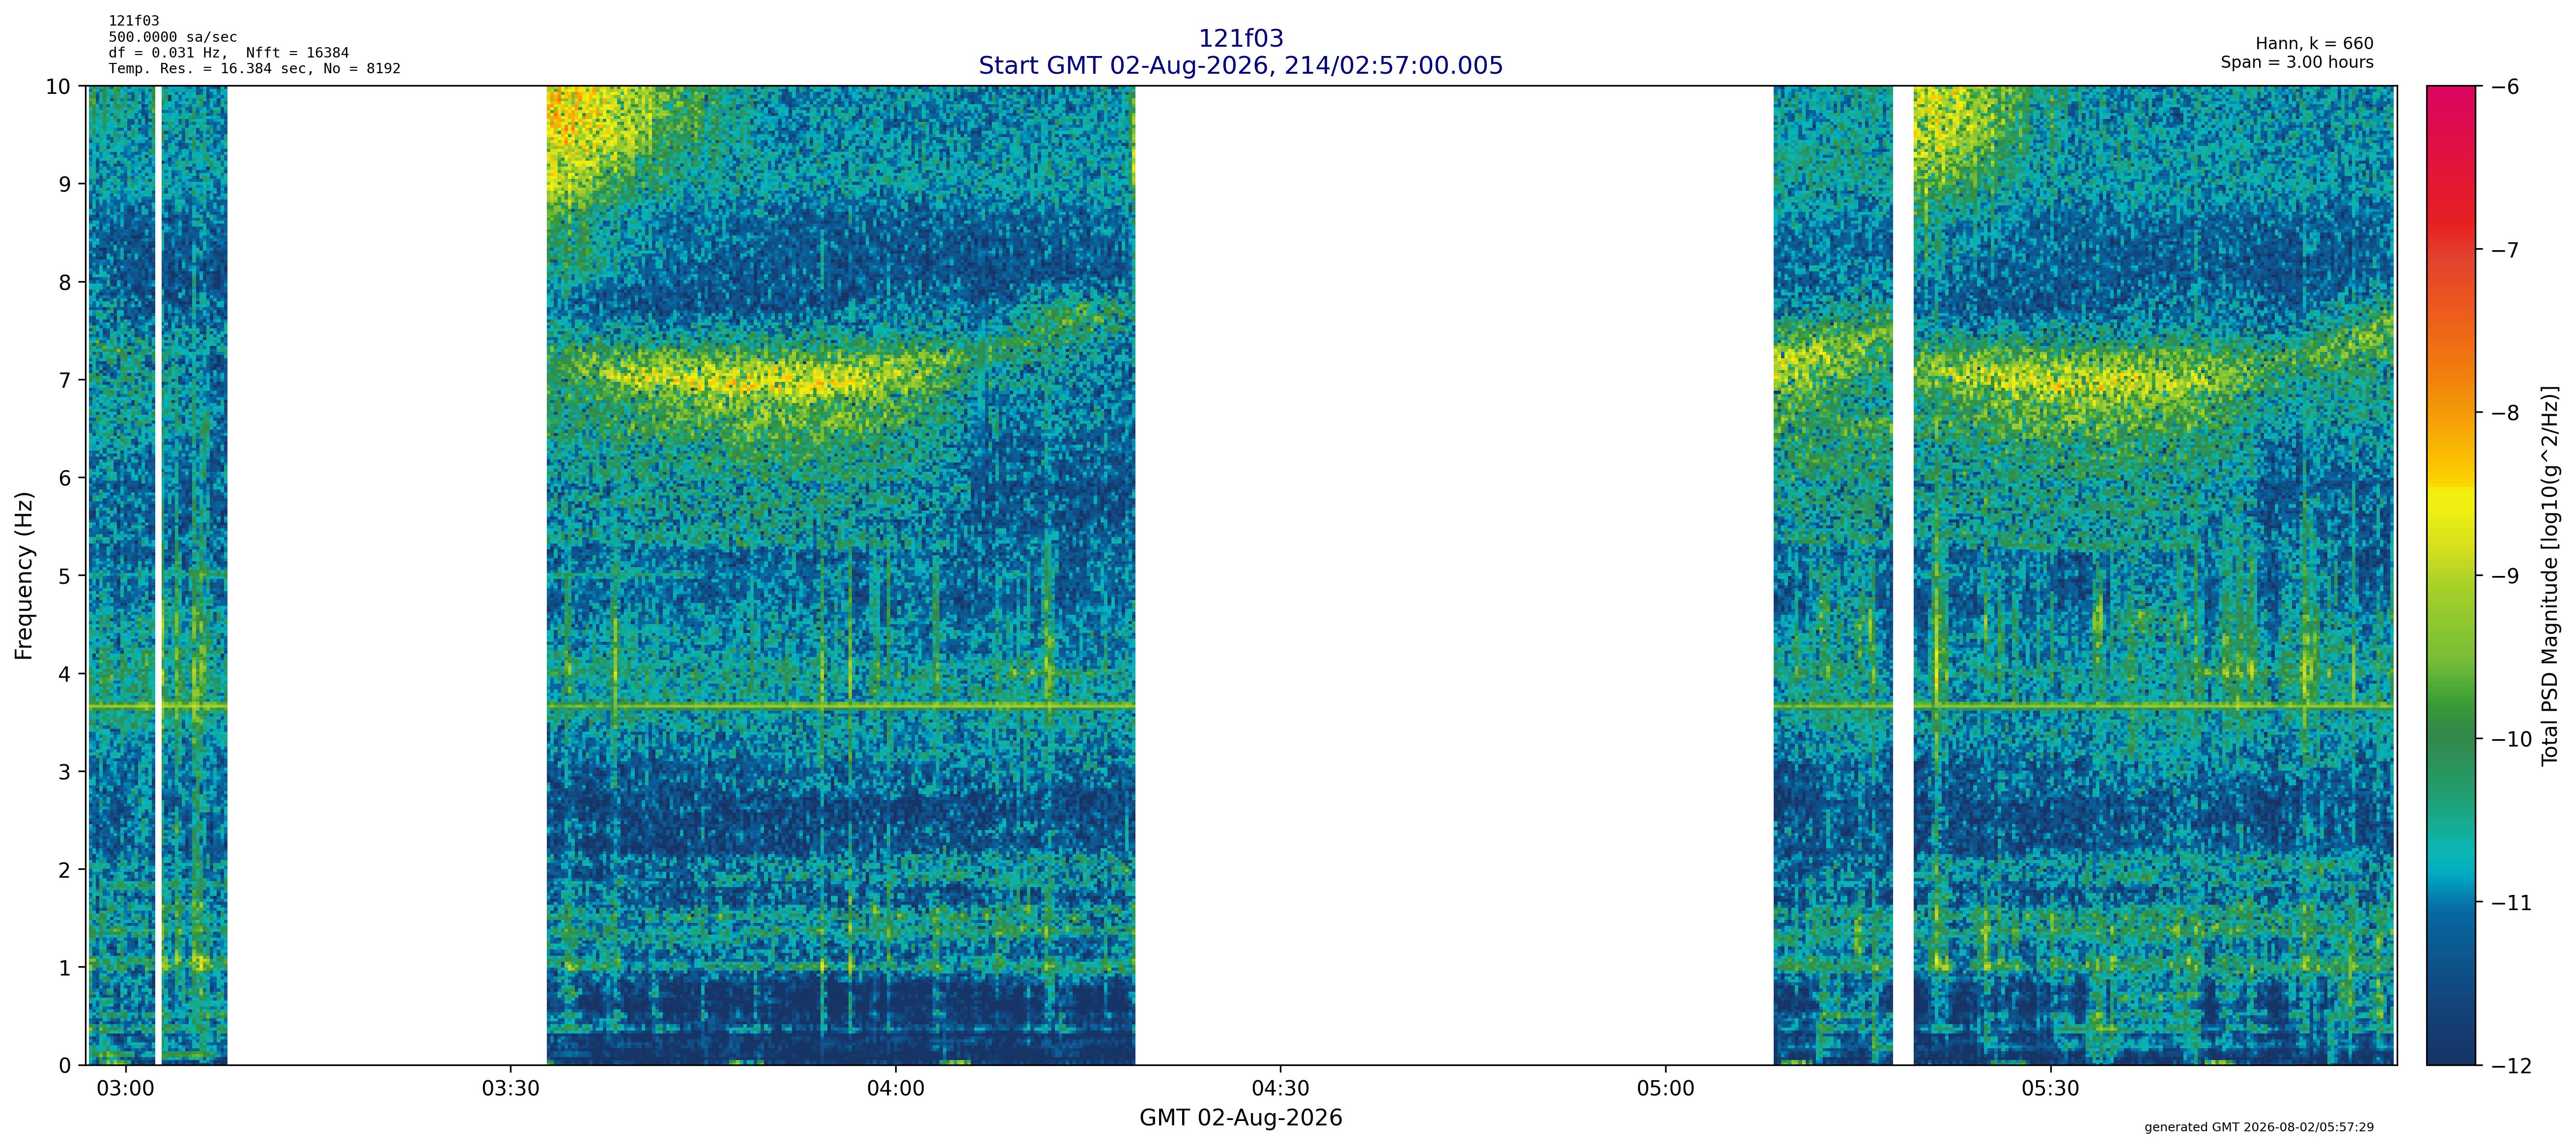Select the "Span = 3.00 hours" text
This screenshot has width=2576, height=1148.
click(x=2297, y=62)
